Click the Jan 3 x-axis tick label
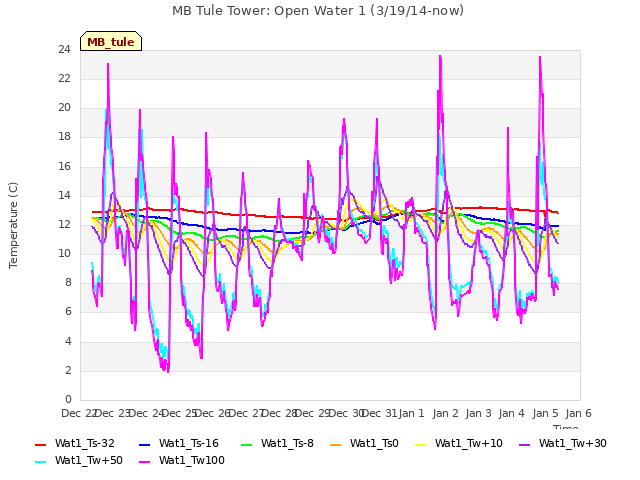This screenshot has height=480, width=640. coord(478,413)
